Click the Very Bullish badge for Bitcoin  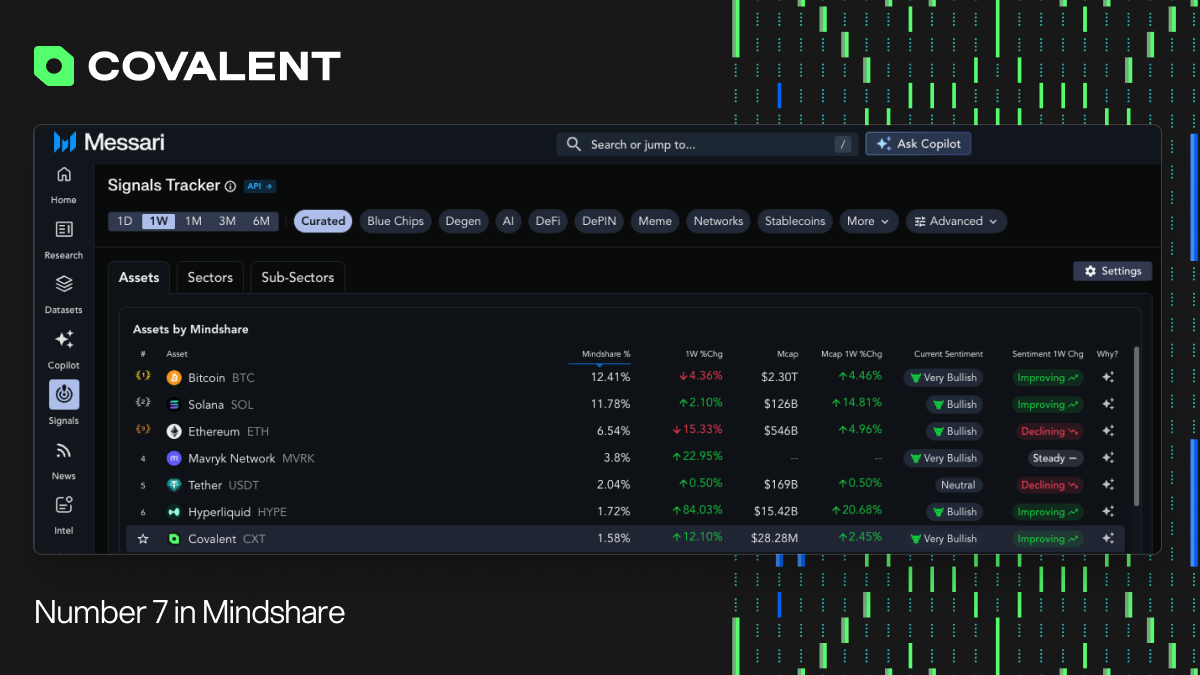tap(943, 378)
